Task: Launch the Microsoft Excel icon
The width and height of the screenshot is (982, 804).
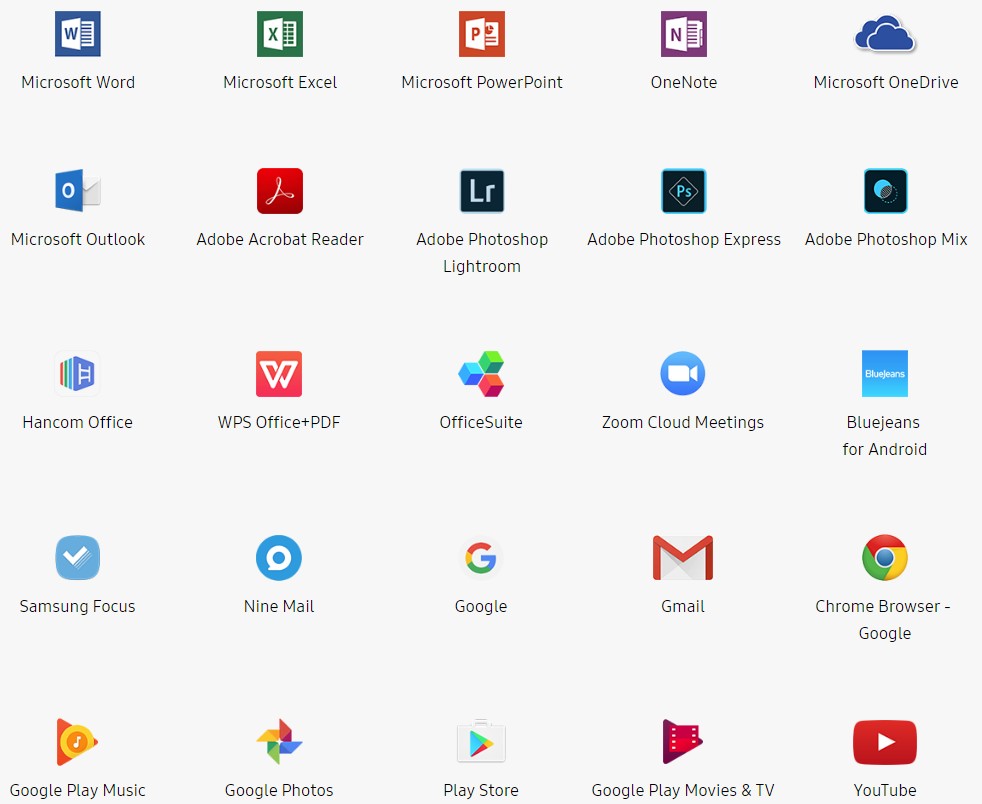Action: coord(280,34)
